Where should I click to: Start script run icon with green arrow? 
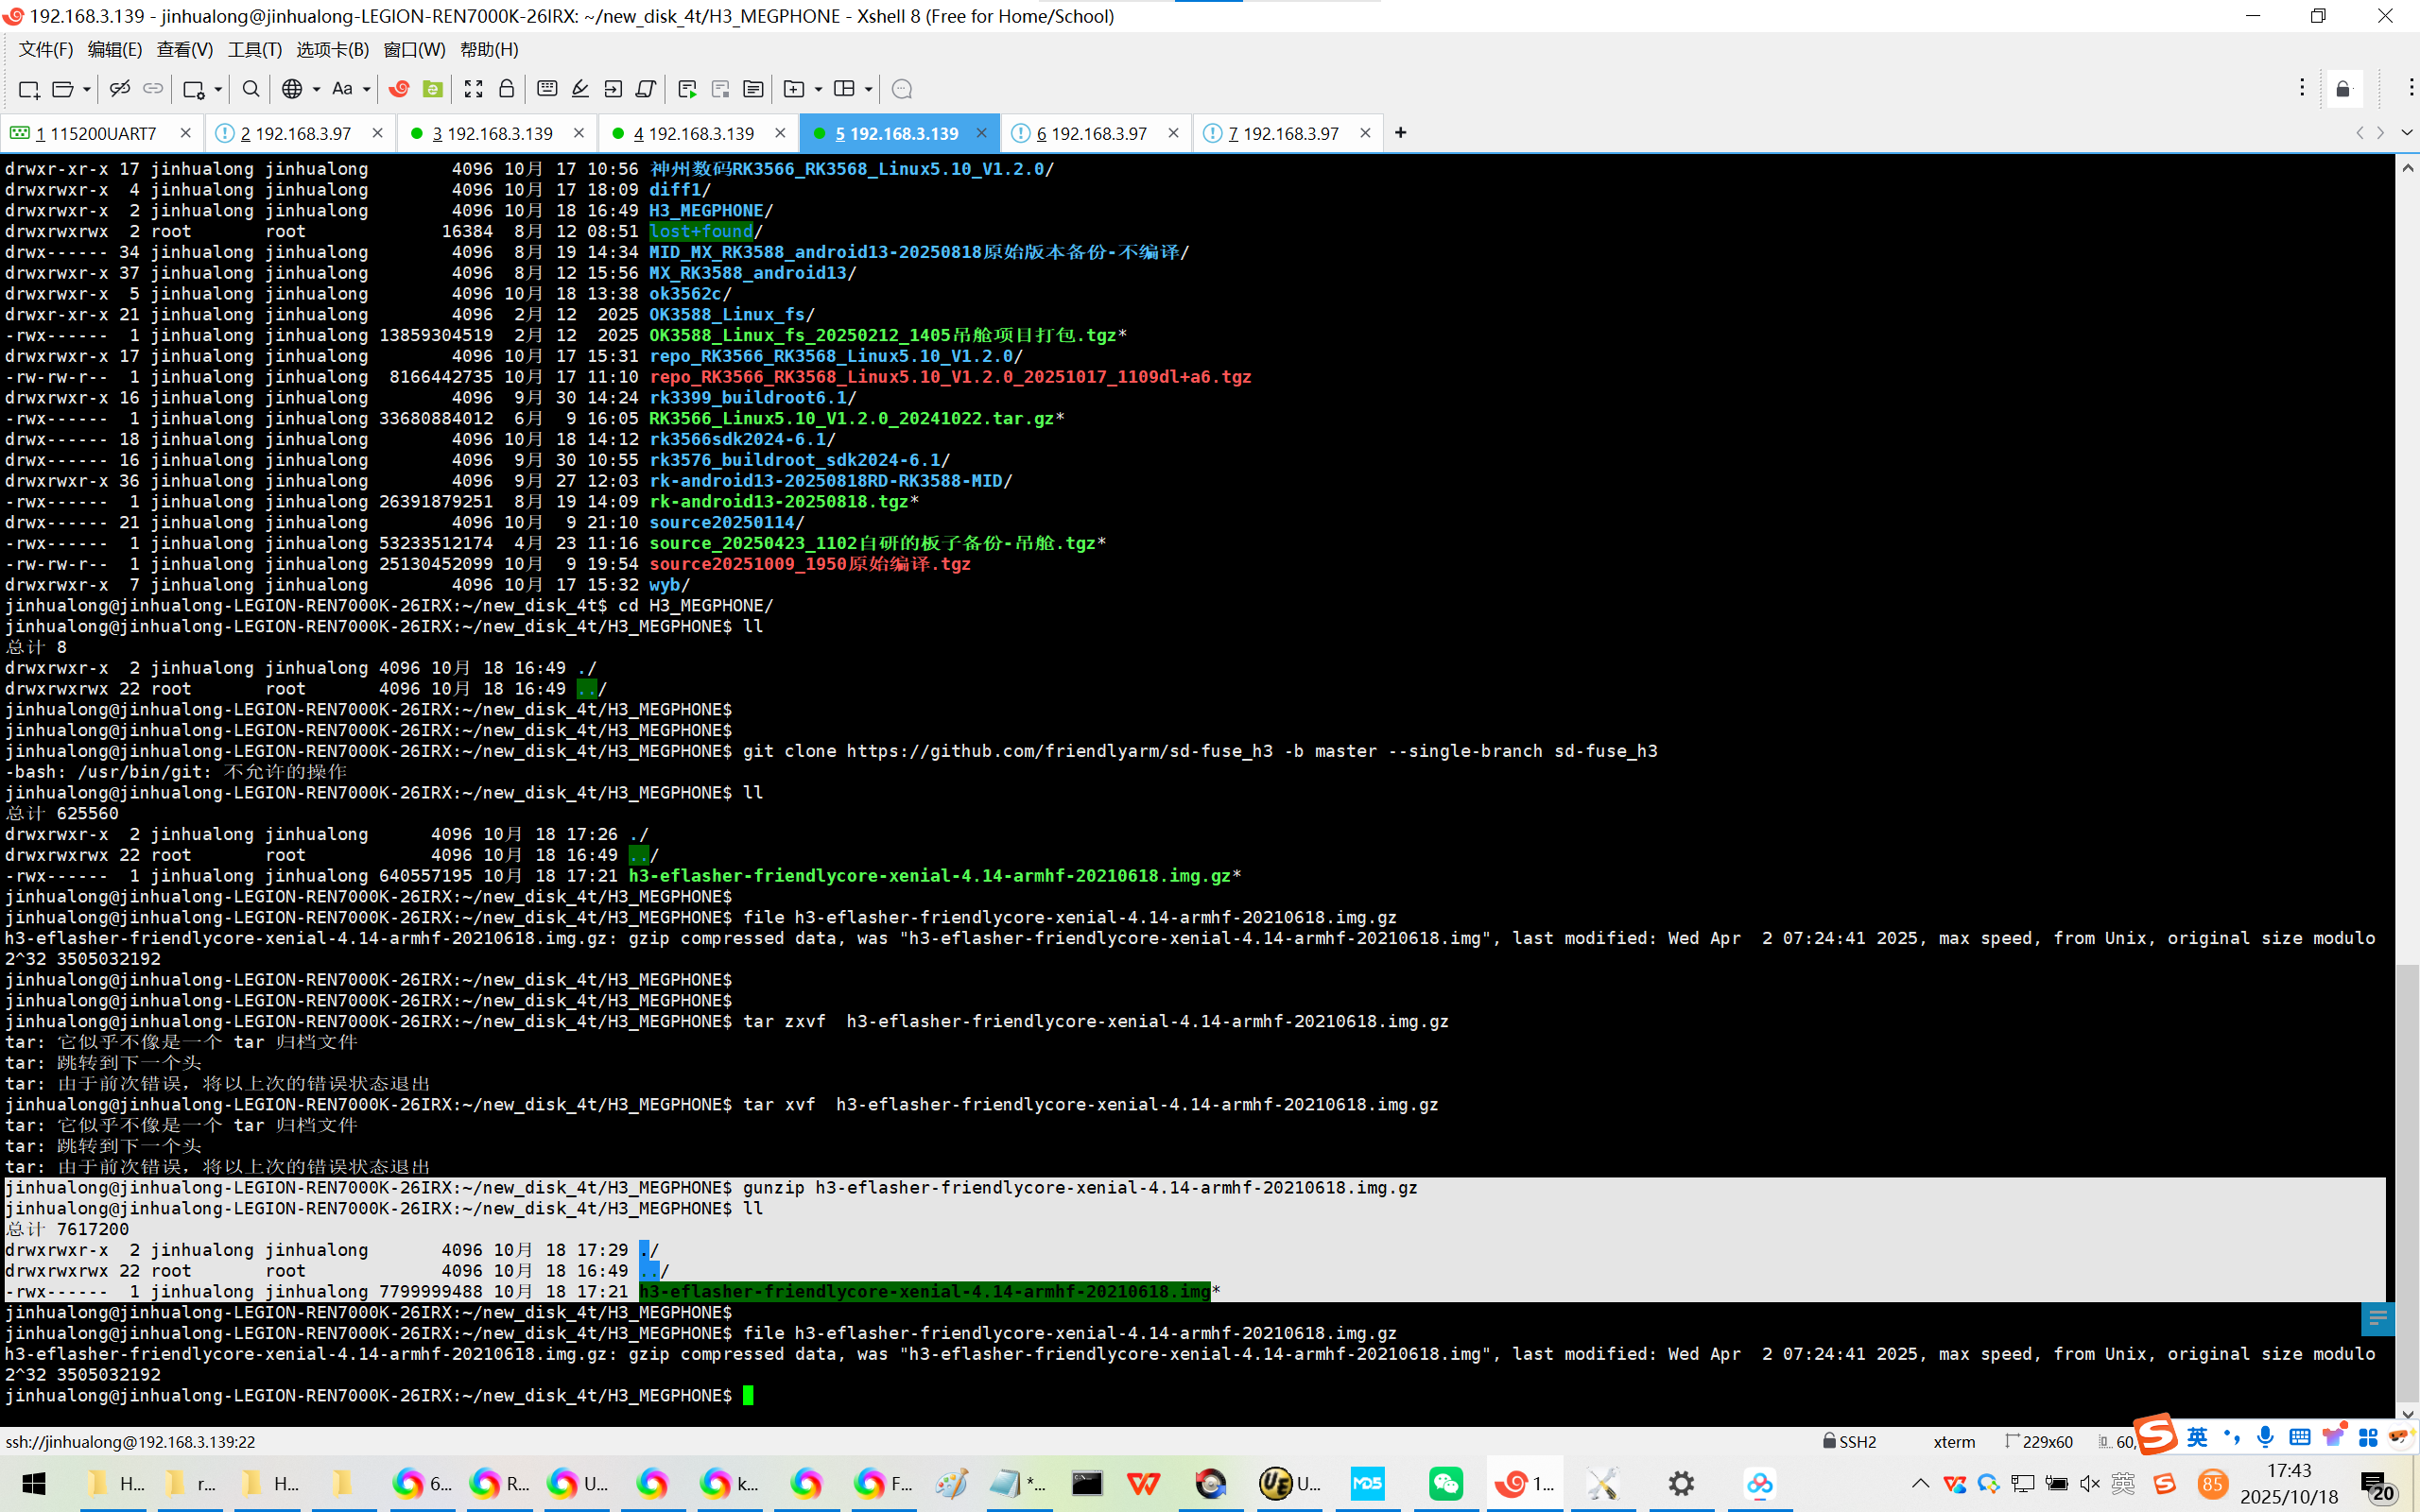pos(687,89)
